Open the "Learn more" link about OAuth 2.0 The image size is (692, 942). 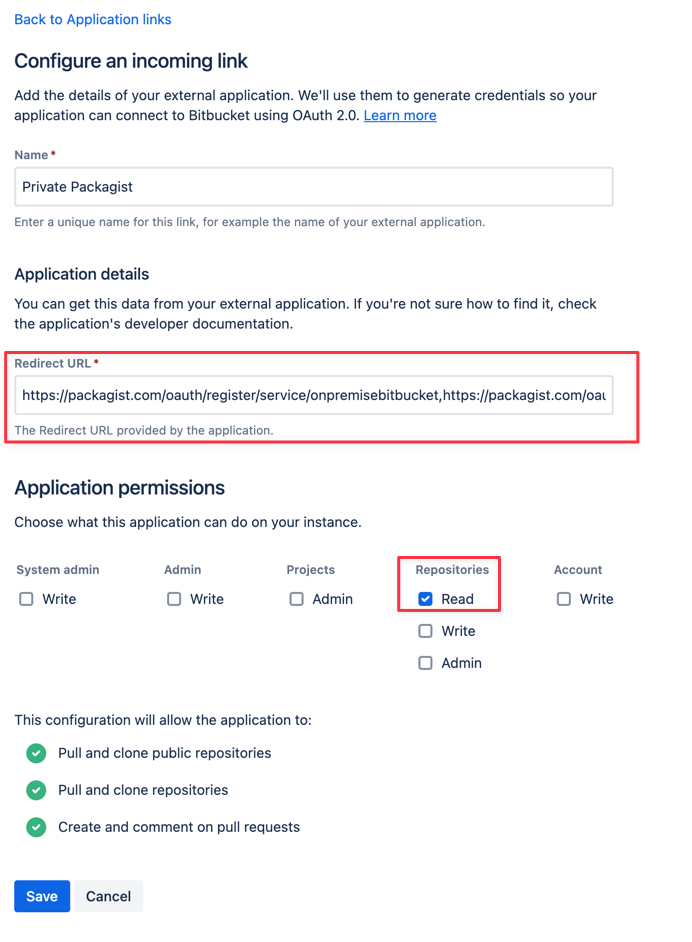[400, 115]
